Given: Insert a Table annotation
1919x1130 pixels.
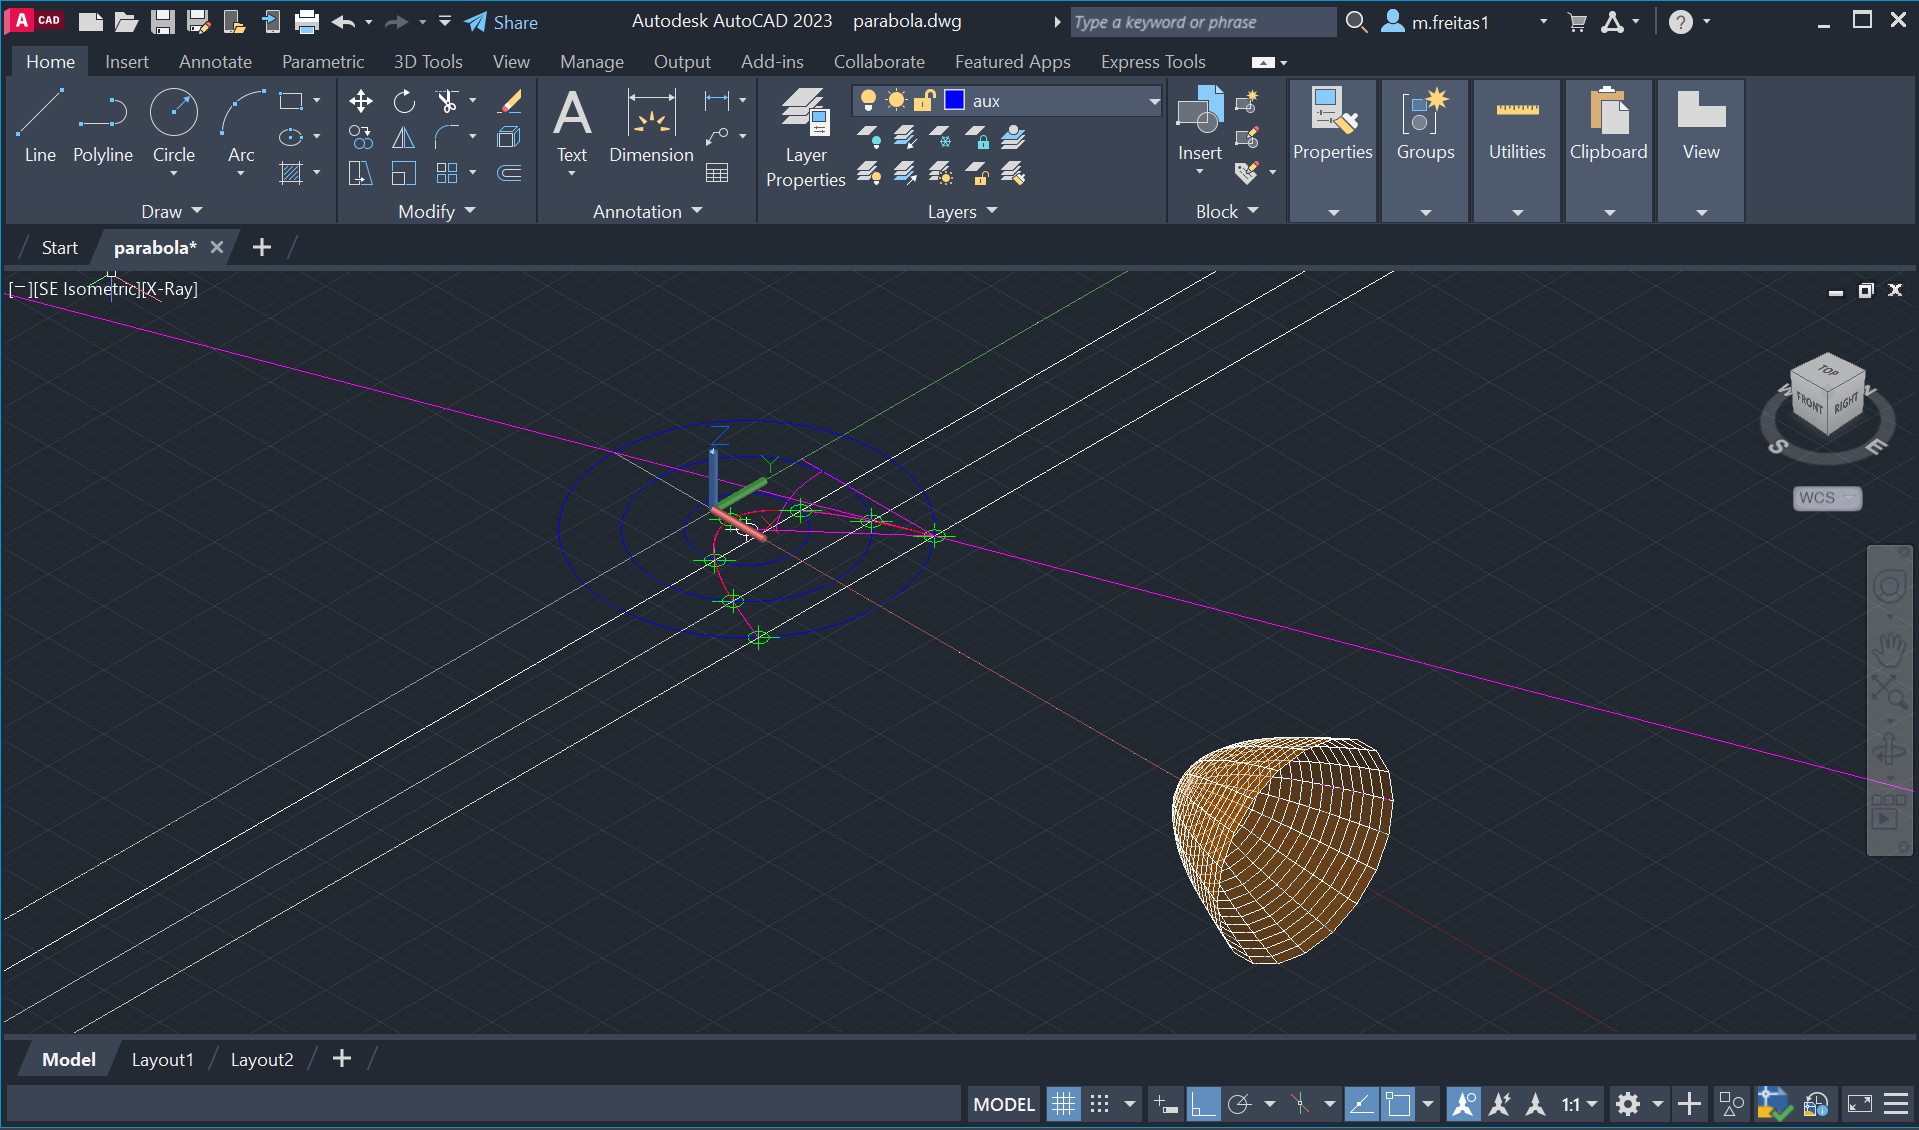Looking at the screenshot, I should (x=717, y=173).
